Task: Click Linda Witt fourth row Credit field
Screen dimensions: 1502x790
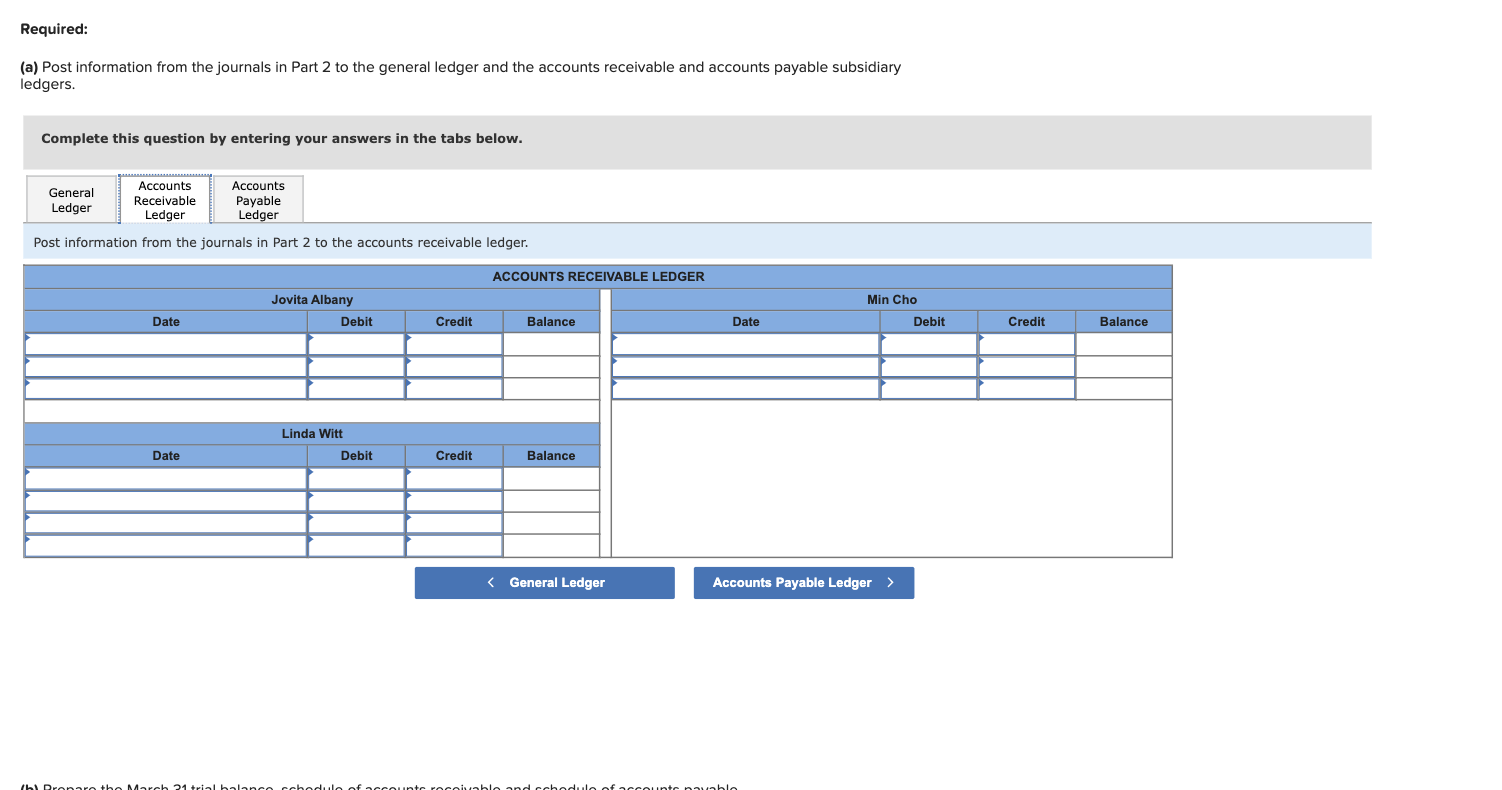Action: [454, 545]
